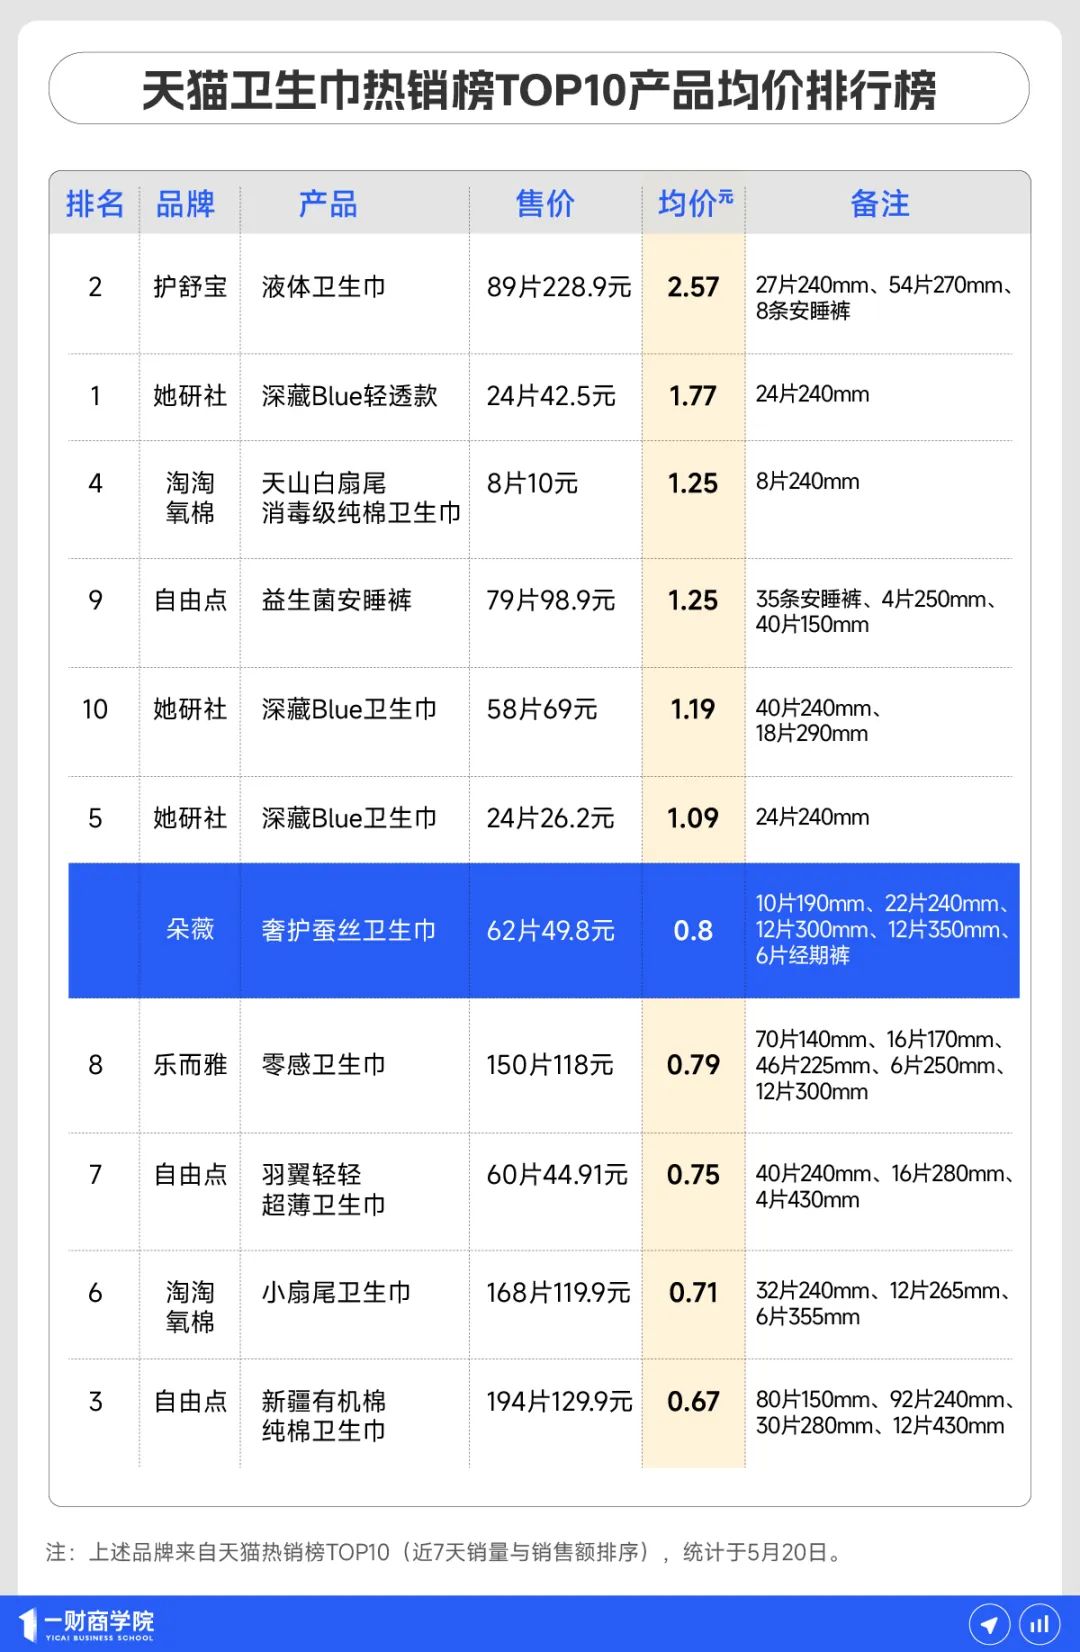
Task: Select the 朵薇 brand in highlighted row
Action: (x=190, y=930)
